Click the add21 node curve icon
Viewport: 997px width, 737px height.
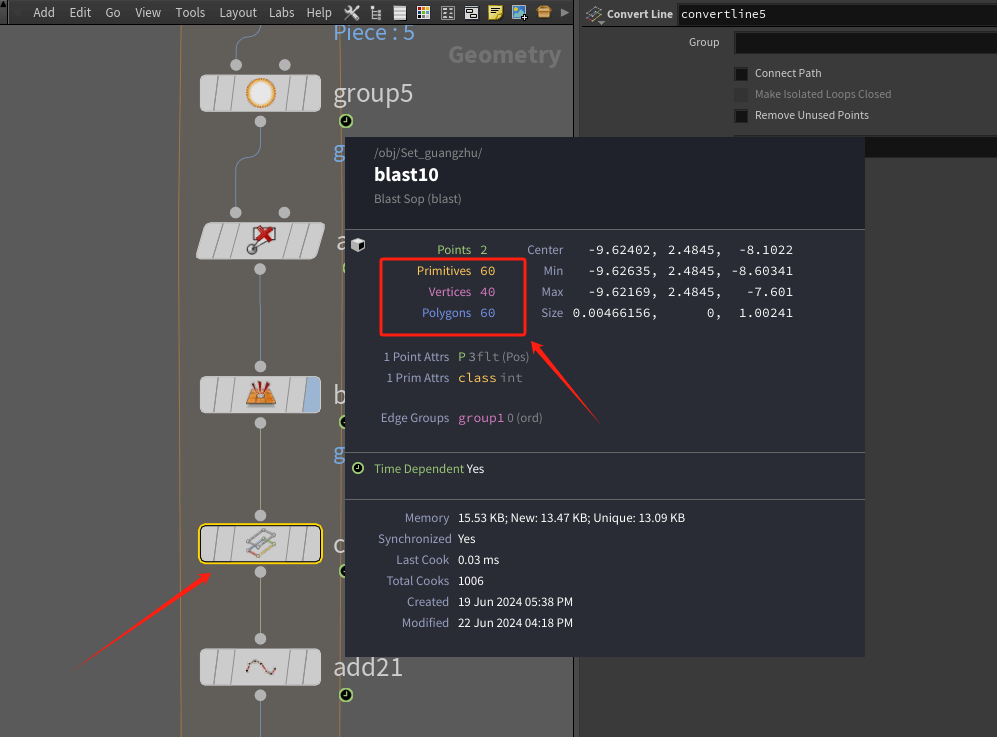coord(260,667)
